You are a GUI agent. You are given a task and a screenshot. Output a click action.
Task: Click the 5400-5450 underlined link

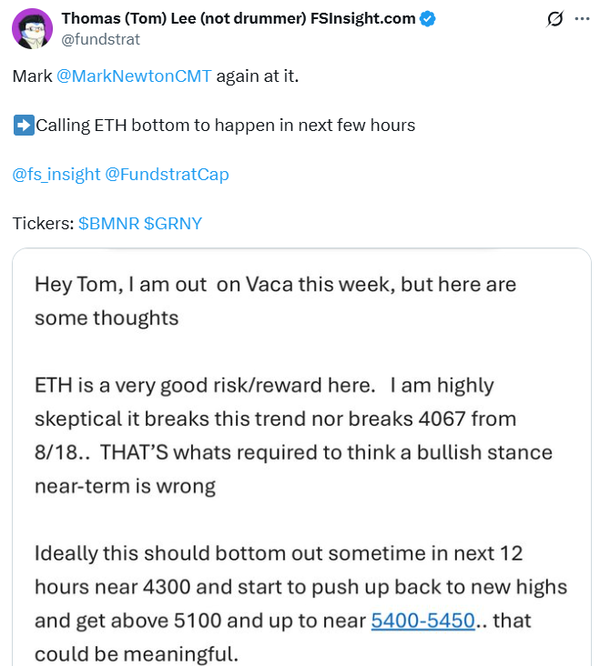coord(422,621)
